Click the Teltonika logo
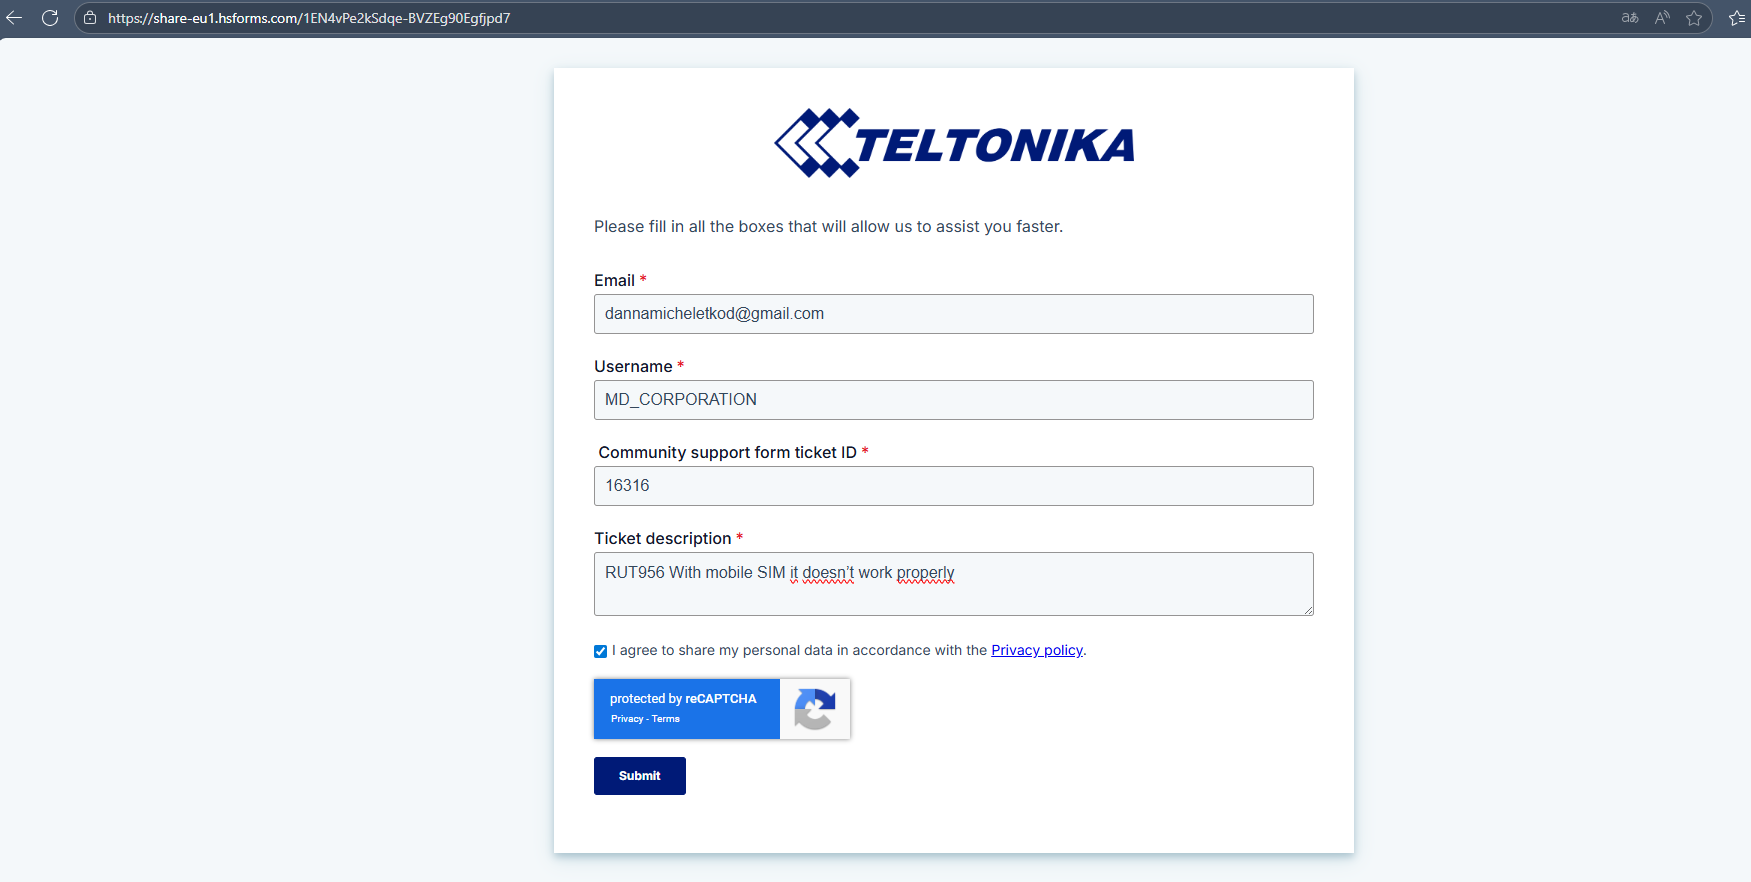Image resolution: width=1751 pixels, height=882 pixels. click(x=954, y=144)
